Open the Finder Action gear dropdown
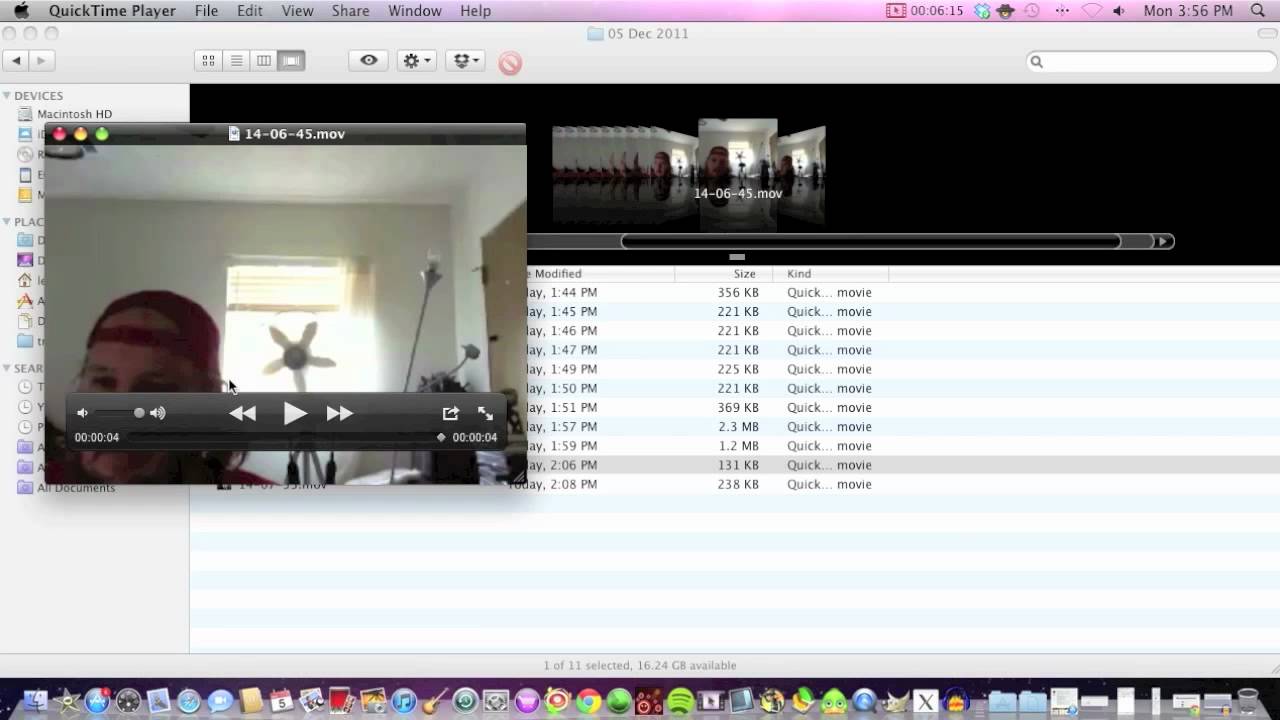This screenshot has width=1280, height=720. pos(417,61)
